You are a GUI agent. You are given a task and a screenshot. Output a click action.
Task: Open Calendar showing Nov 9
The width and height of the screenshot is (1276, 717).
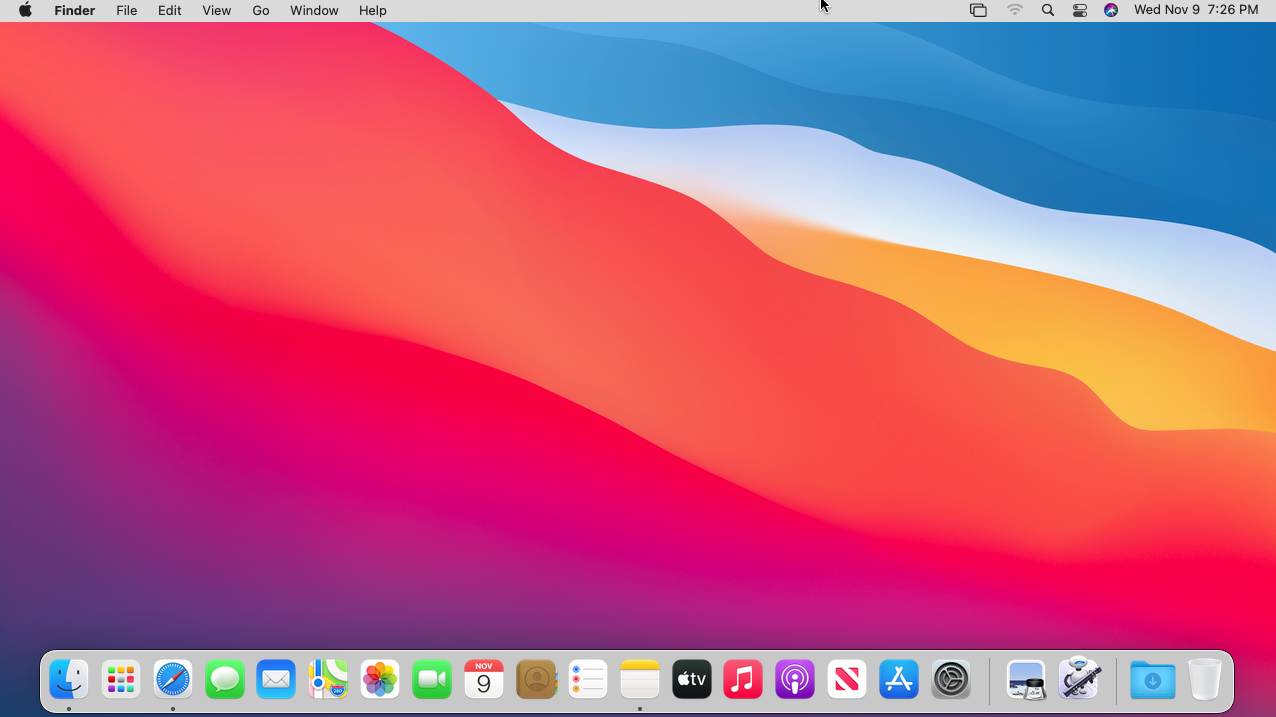484,680
